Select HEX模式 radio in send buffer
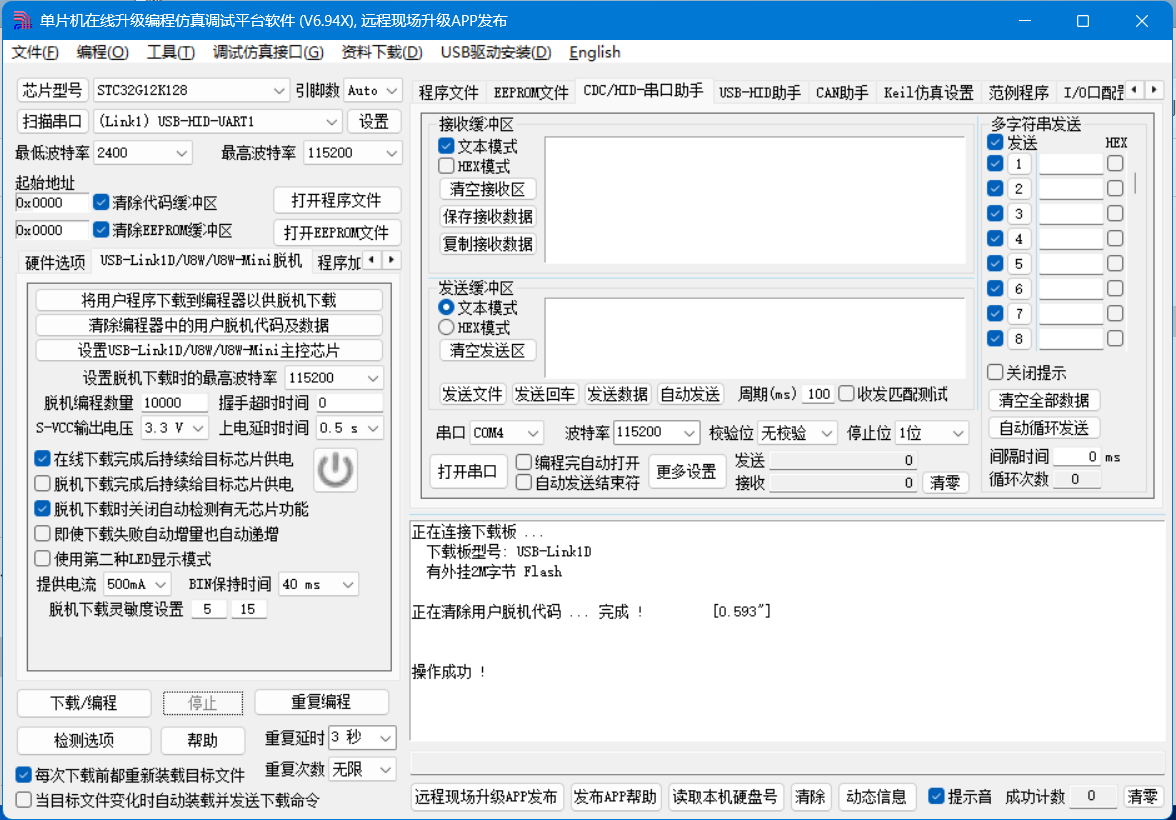Screen dimensions: 1176x820 447,327
